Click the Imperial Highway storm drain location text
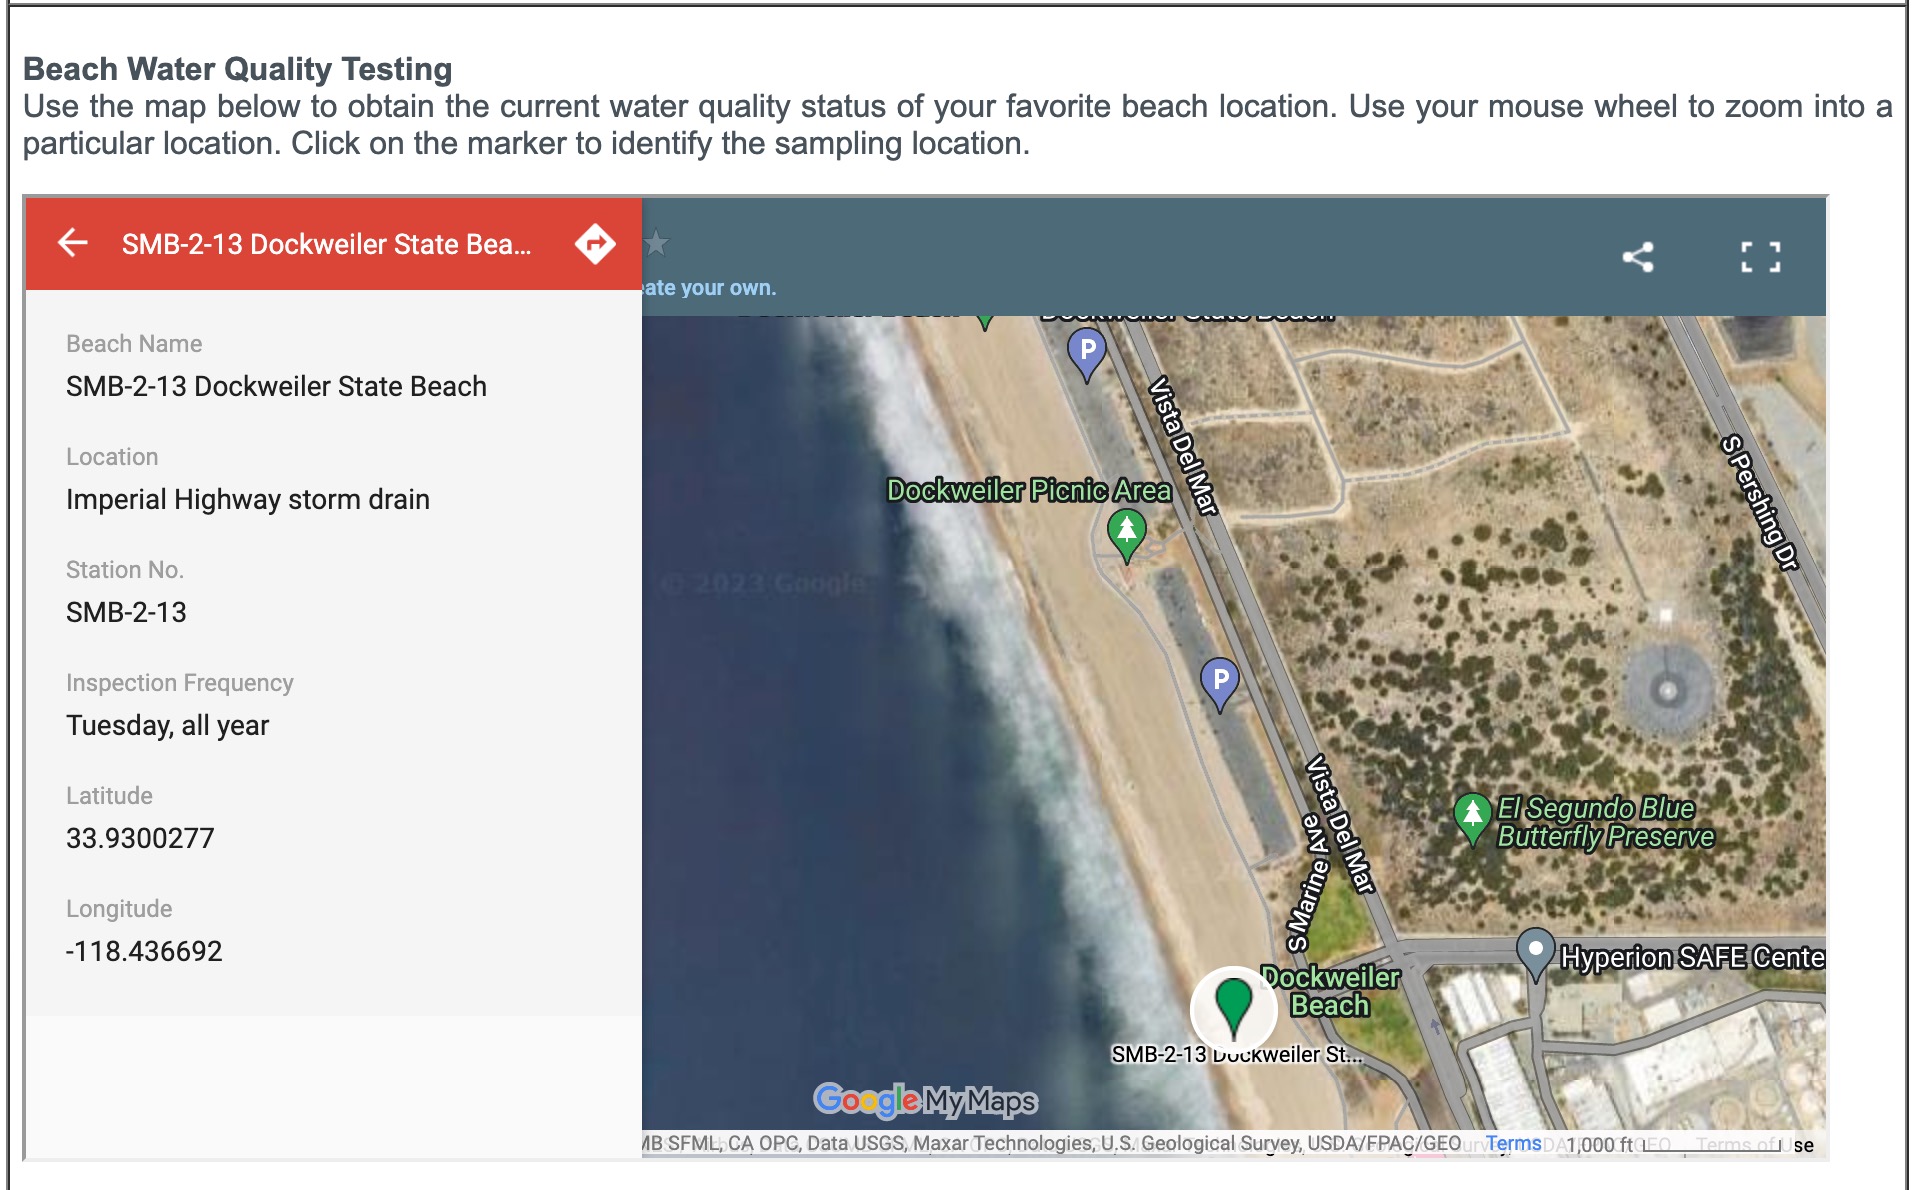The height and width of the screenshot is (1190, 1918). pos(248,499)
